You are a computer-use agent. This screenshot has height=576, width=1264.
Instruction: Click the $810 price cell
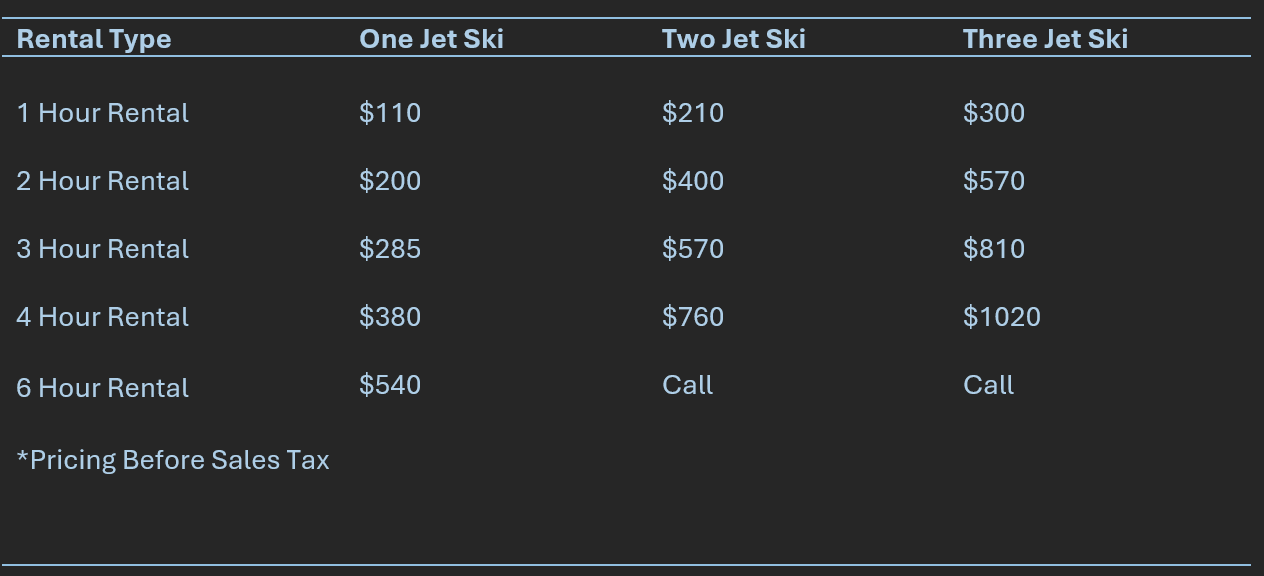(994, 249)
